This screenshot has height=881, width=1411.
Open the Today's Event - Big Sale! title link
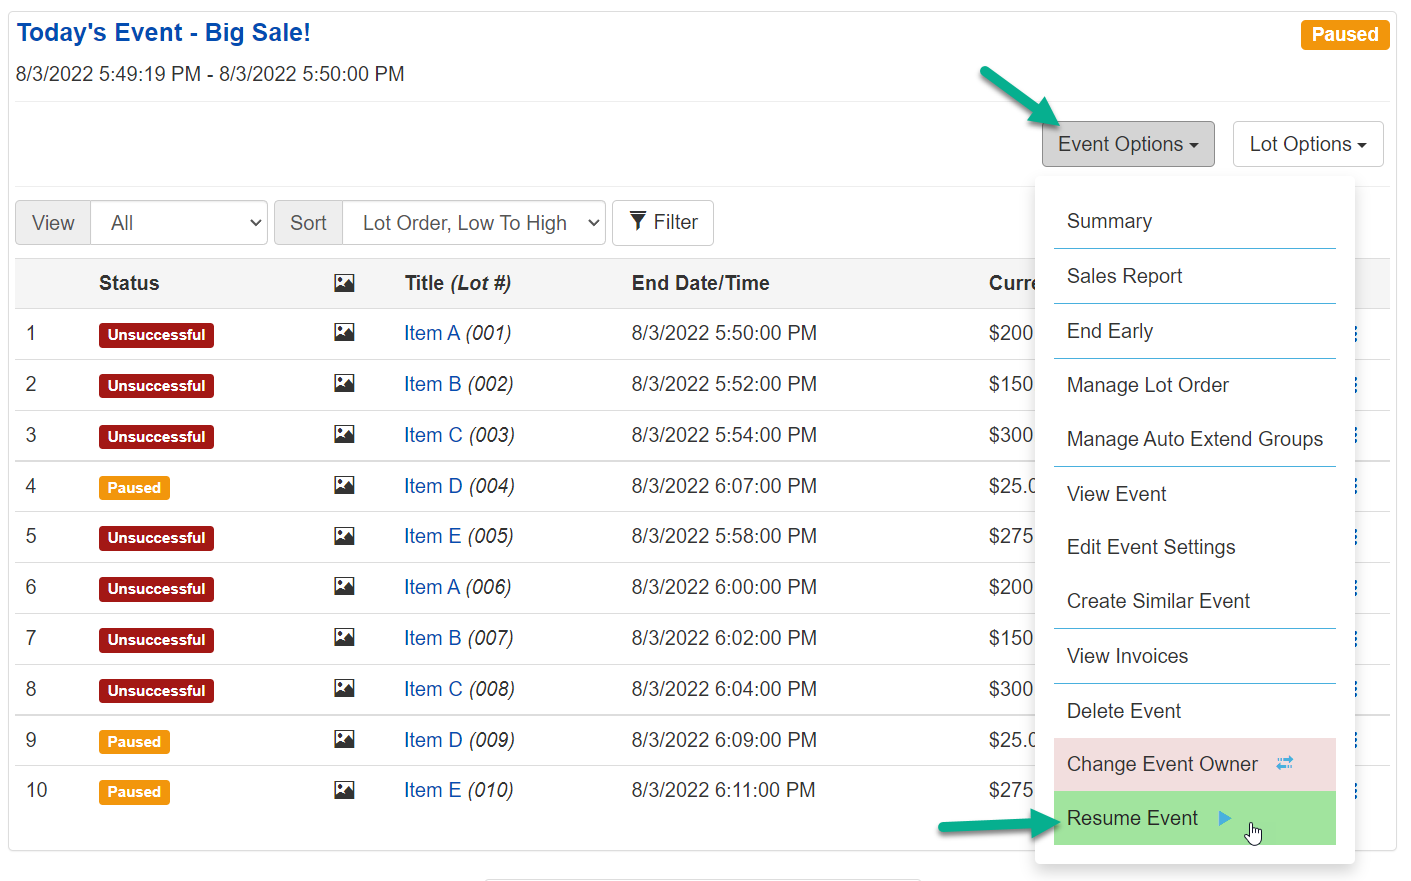[x=164, y=33]
